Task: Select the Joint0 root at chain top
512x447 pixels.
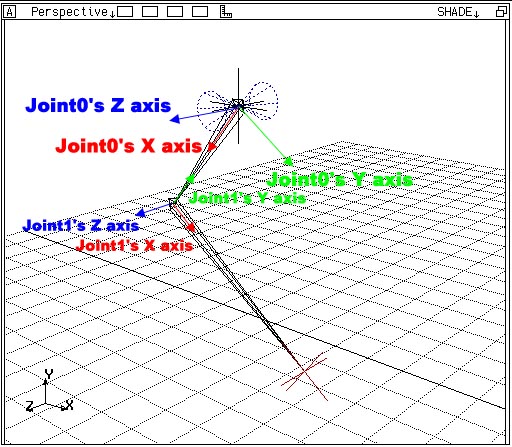Action: (x=238, y=105)
